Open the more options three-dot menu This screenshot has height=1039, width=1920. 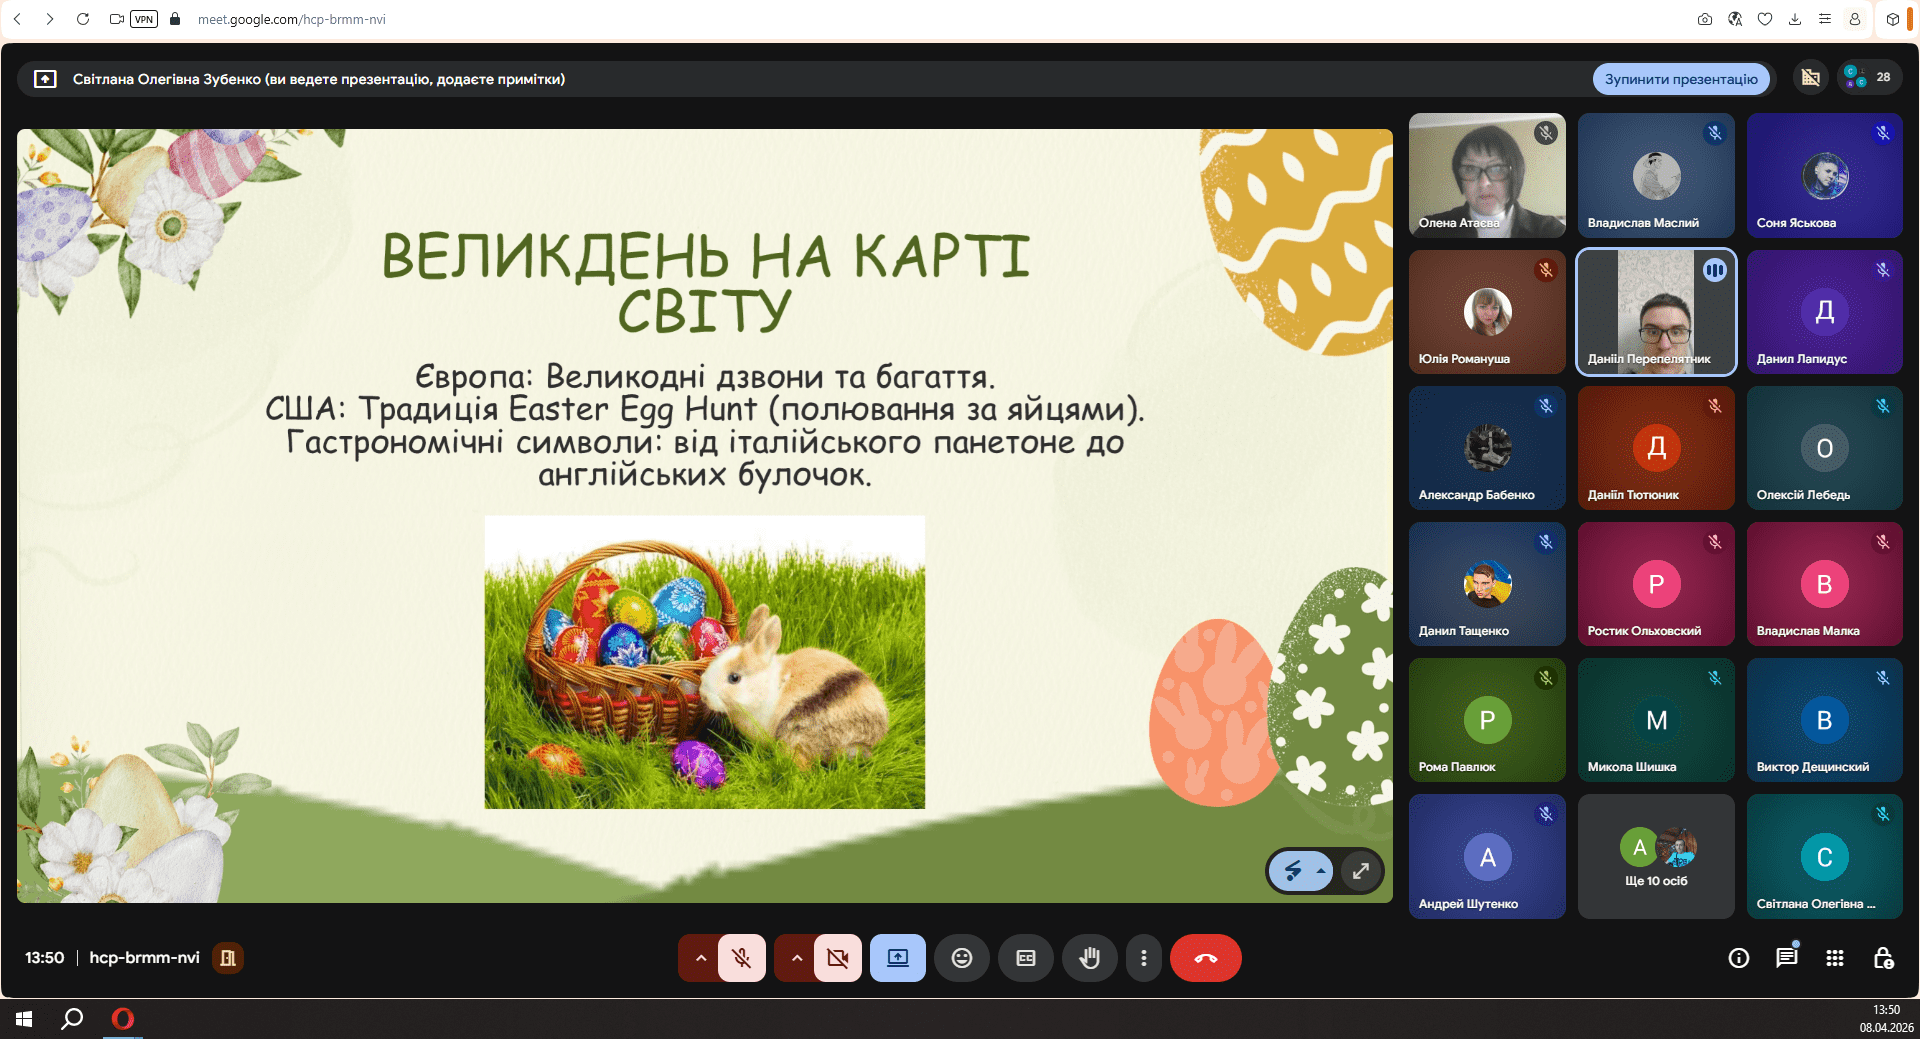[x=1143, y=958]
